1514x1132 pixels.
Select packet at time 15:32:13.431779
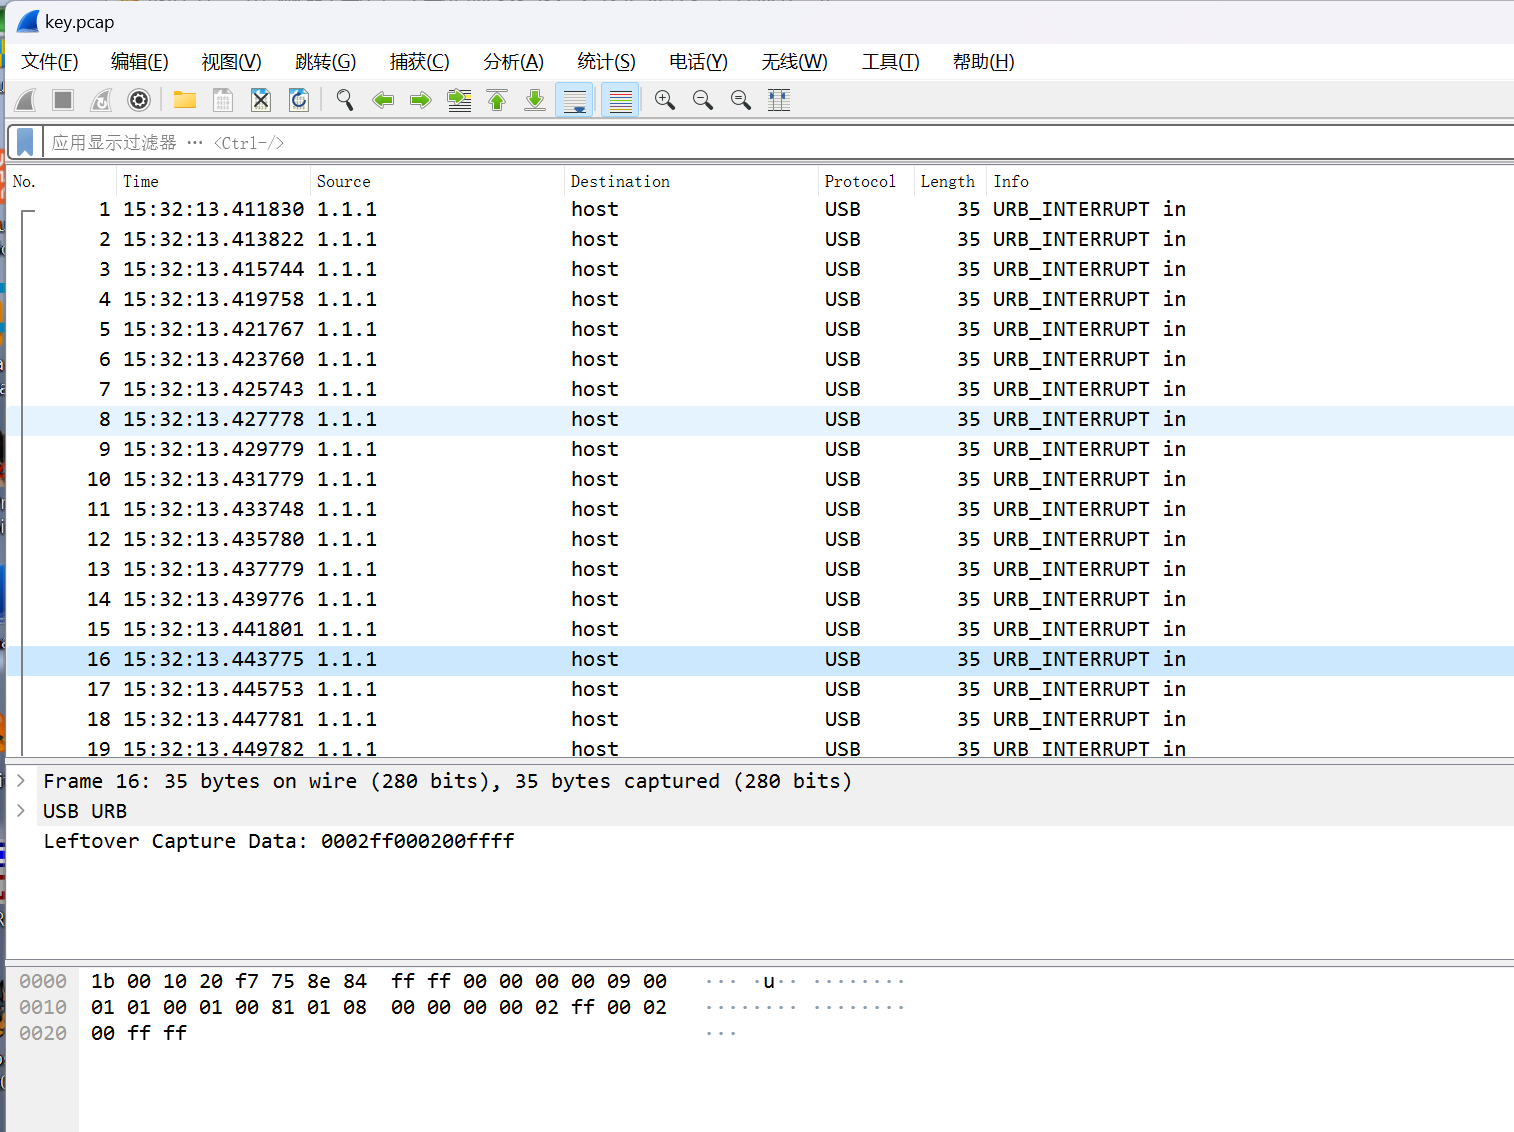[x=760, y=479]
